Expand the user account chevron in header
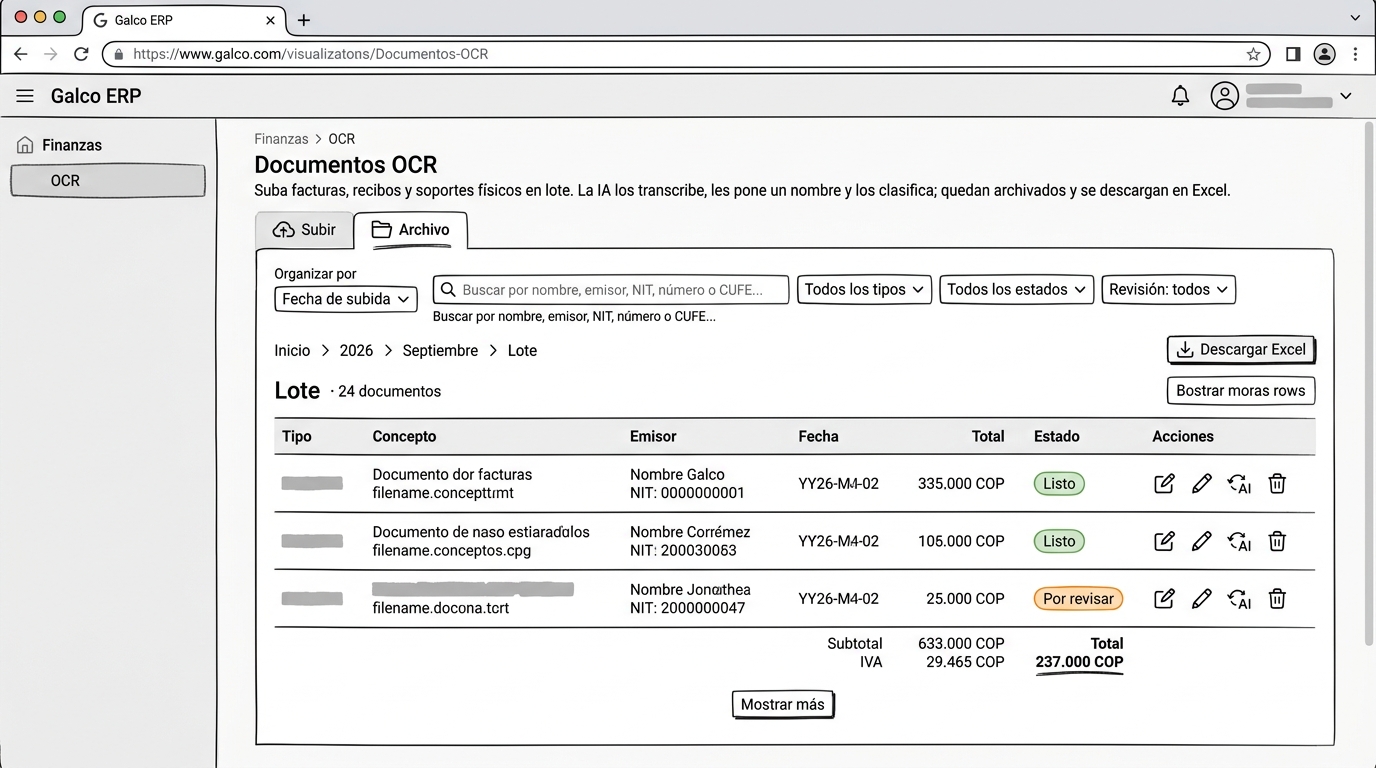Image resolution: width=1376 pixels, height=768 pixels. coord(1346,96)
